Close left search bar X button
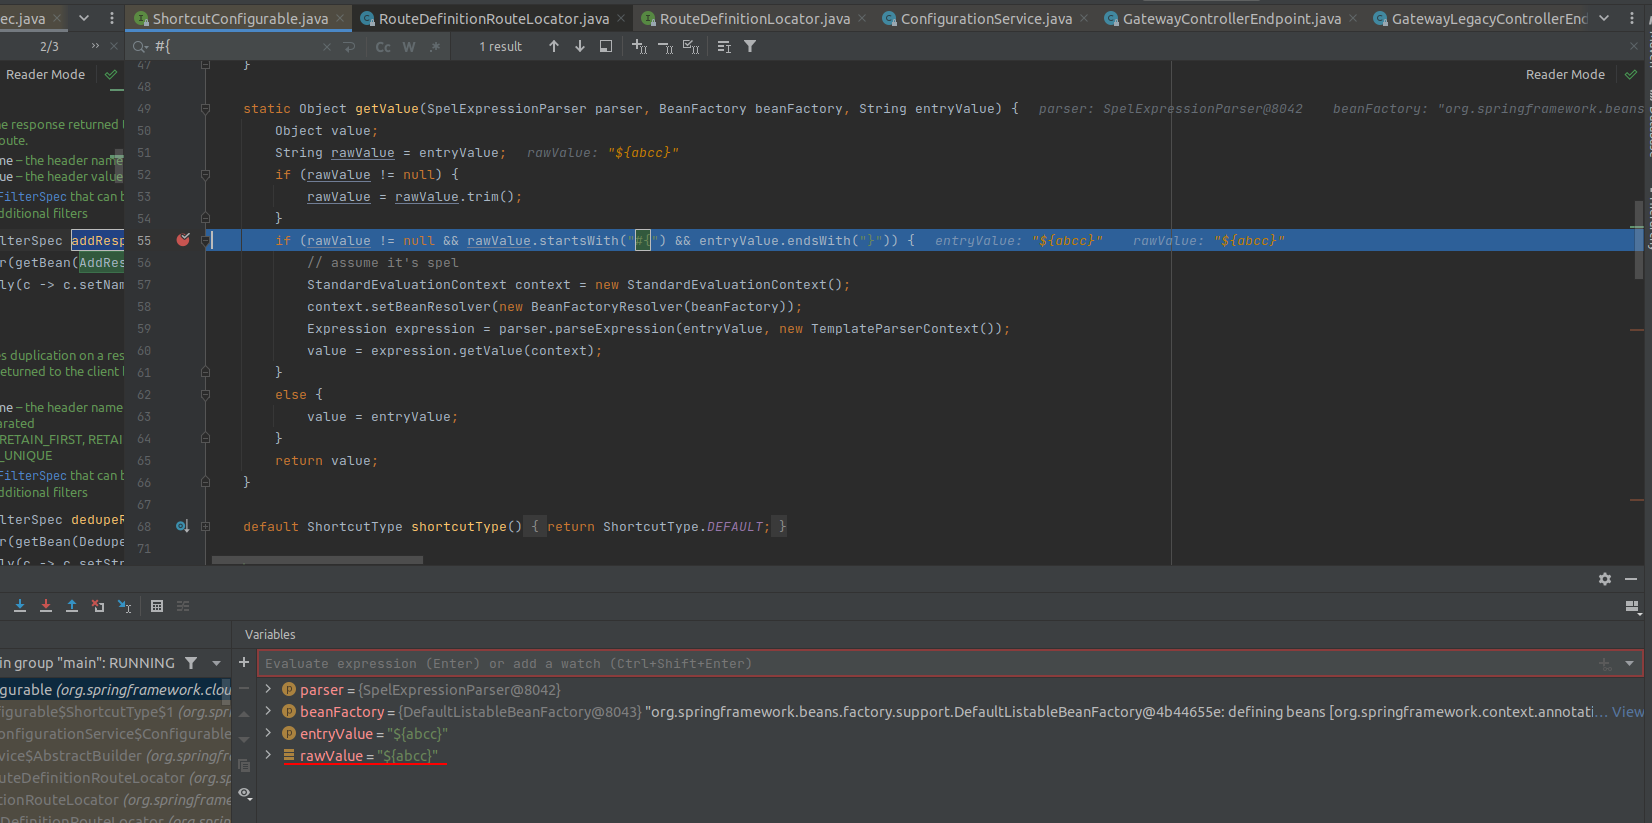The image size is (1652, 823). [x=113, y=46]
